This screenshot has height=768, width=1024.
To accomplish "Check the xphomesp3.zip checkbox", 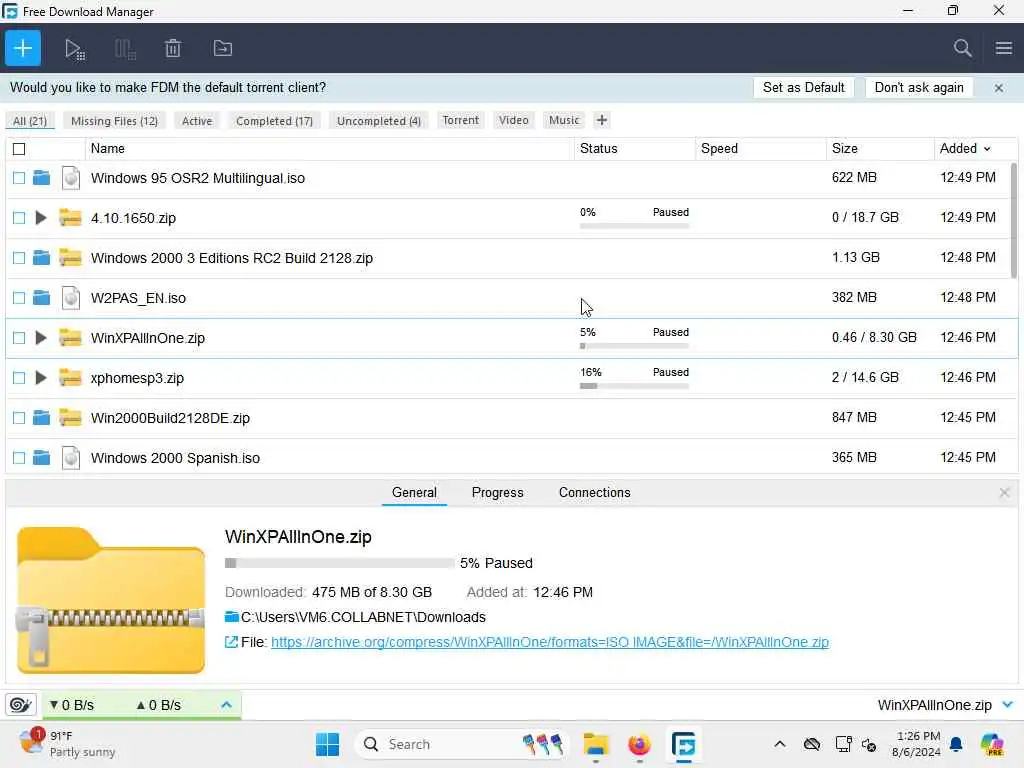I will click(x=19, y=377).
